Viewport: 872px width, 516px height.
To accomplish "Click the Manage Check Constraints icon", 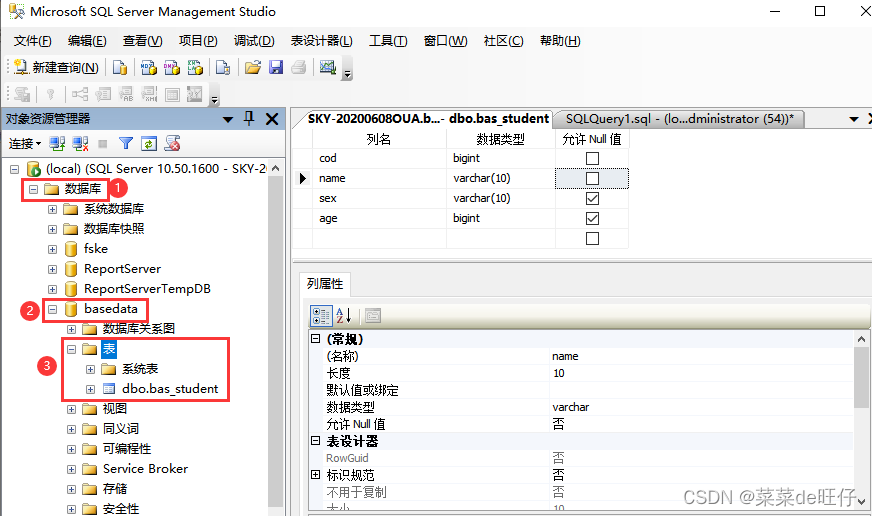I will 172,94.
